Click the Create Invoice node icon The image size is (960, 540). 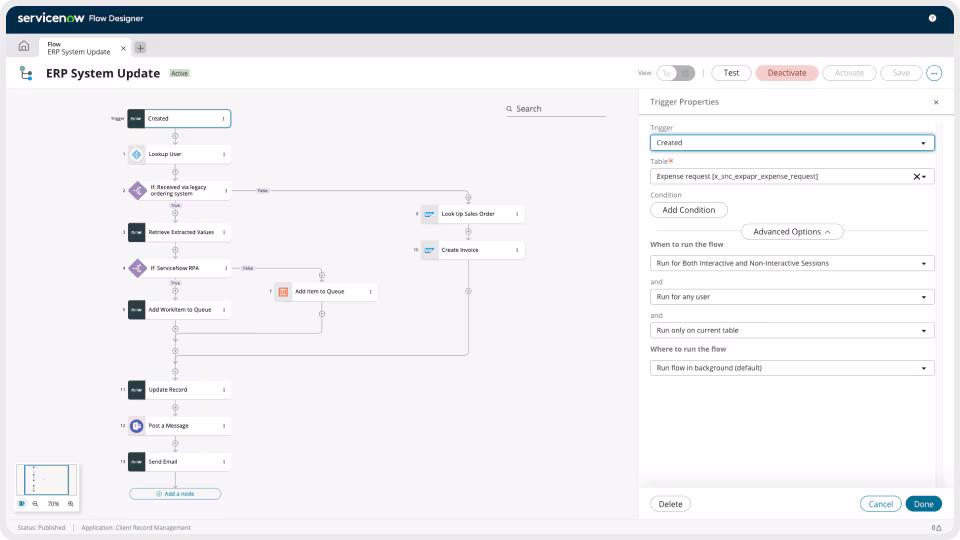point(430,250)
